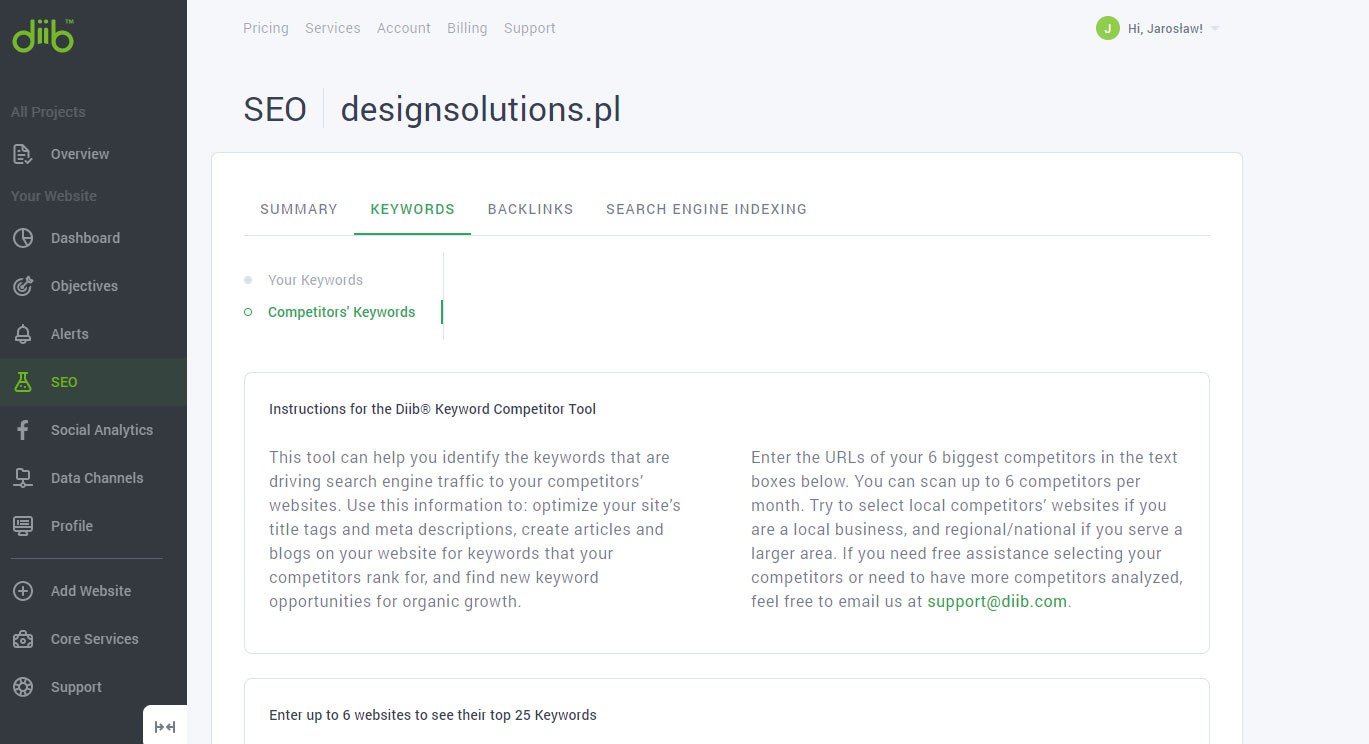The width and height of the screenshot is (1369, 744).
Task: Click the Core Services camera icon
Action: tap(23, 639)
